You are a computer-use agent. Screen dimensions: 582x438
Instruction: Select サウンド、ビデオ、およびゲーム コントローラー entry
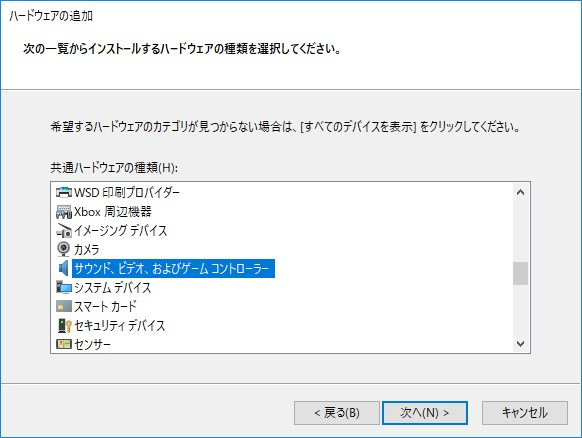point(173,268)
